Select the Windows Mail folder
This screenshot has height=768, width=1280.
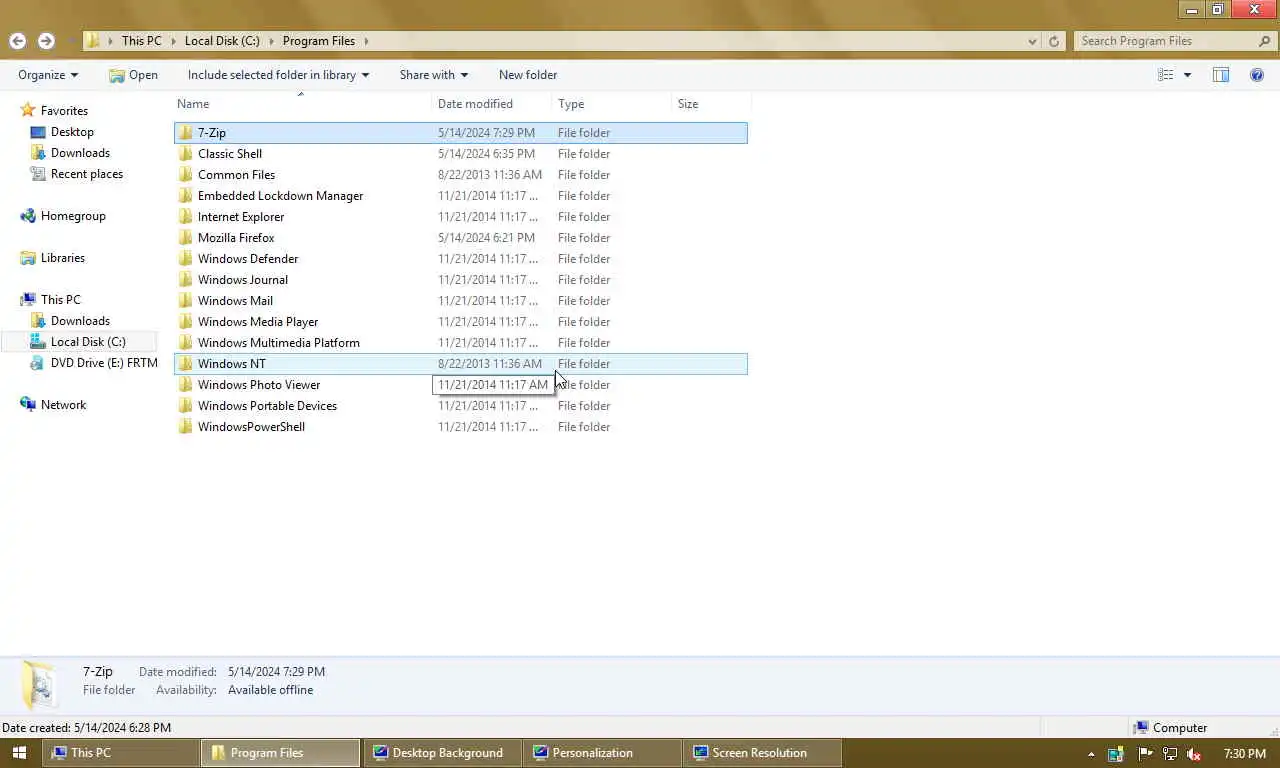click(460, 301)
